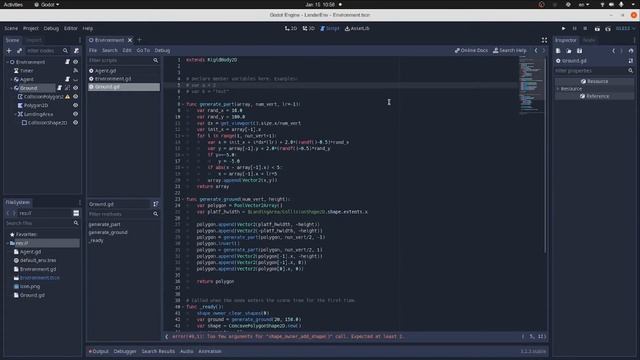The width and height of the screenshot is (640, 360).
Task: Open the script editor Go To menu
Action: 143,51
